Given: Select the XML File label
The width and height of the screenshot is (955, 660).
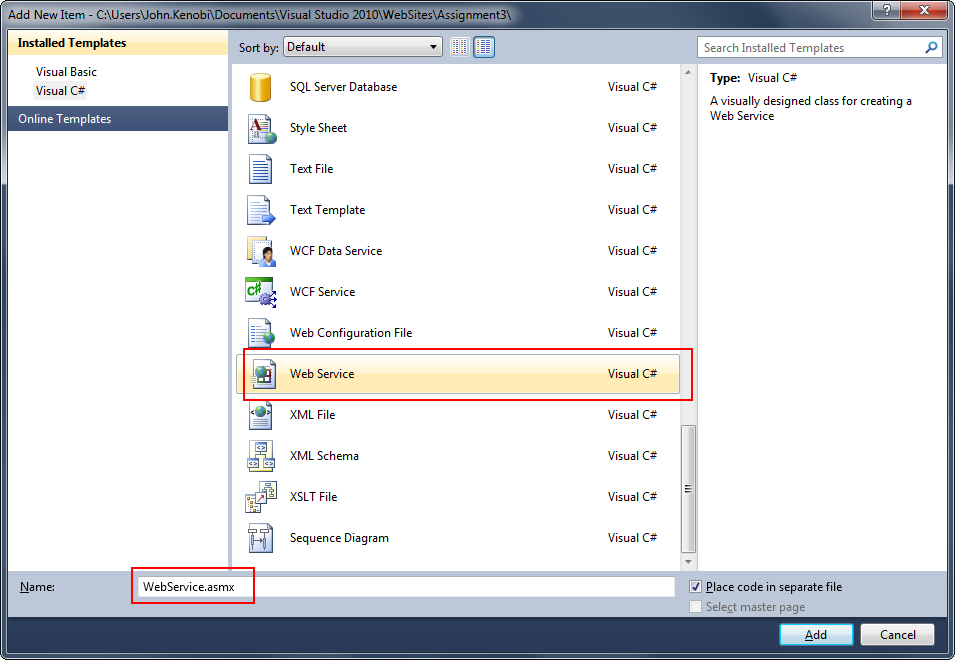Looking at the screenshot, I should [312, 415].
